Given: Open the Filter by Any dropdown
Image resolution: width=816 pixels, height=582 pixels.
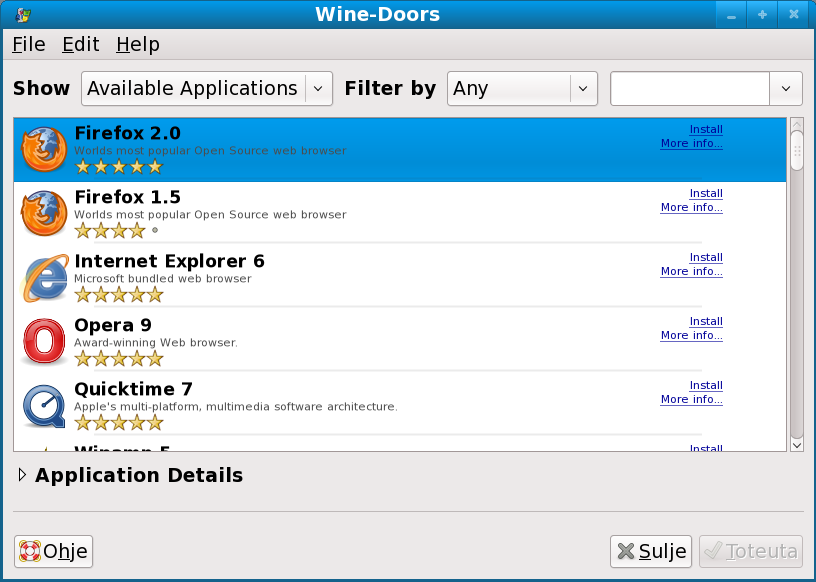Looking at the screenshot, I should tap(522, 88).
